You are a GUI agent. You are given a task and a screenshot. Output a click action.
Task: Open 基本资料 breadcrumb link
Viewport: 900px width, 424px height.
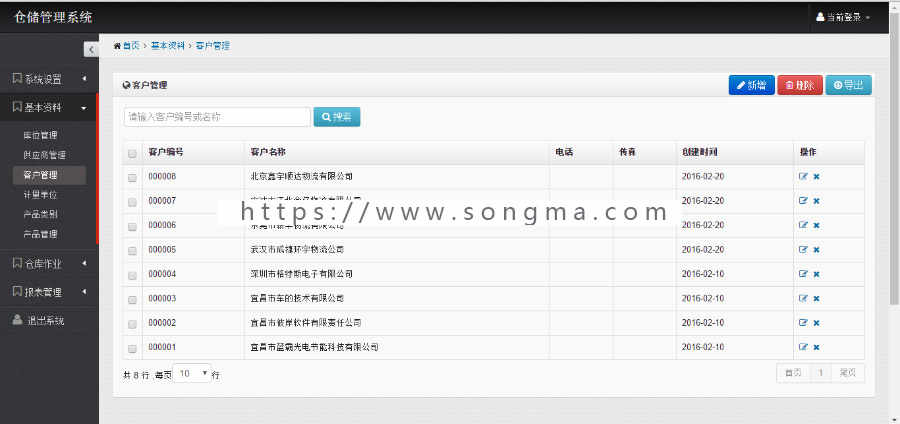pyautogui.click(x=168, y=46)
